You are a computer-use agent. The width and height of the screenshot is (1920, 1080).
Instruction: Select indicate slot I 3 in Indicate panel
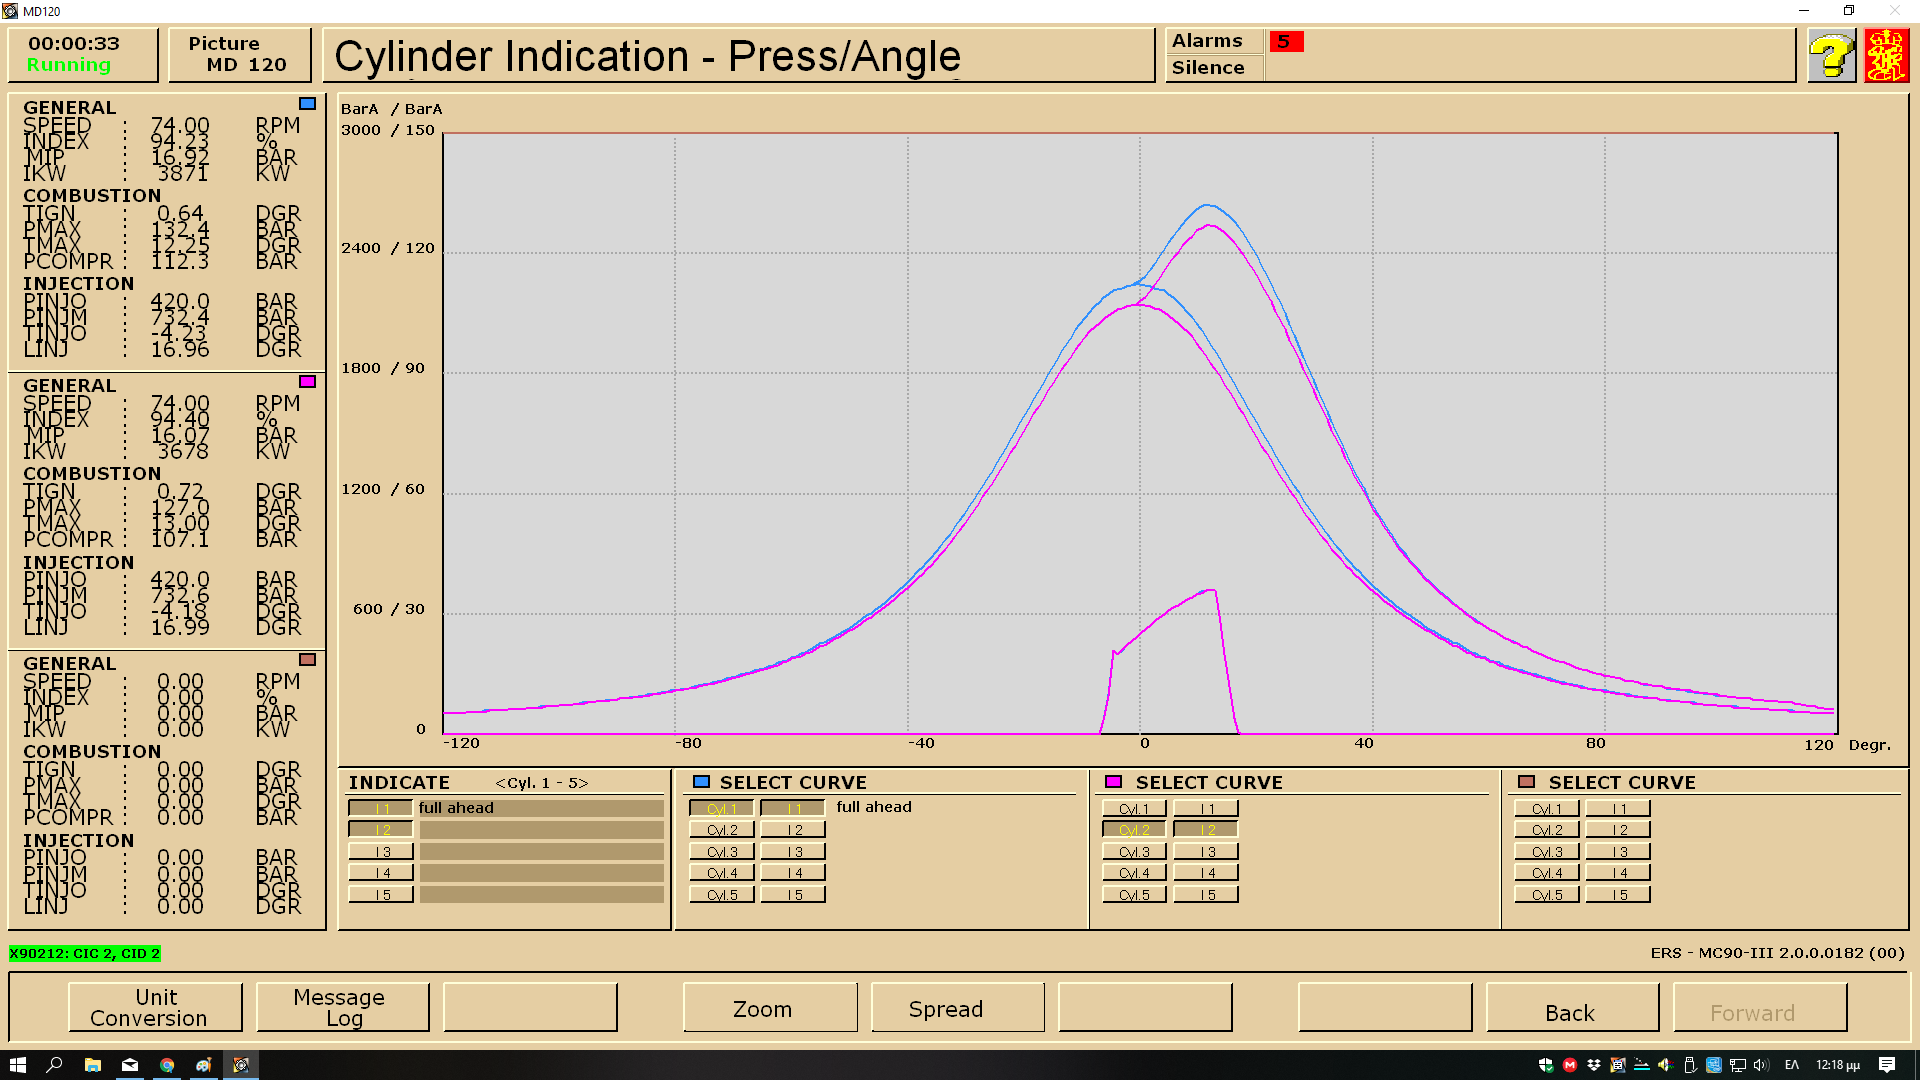(381, 852)
